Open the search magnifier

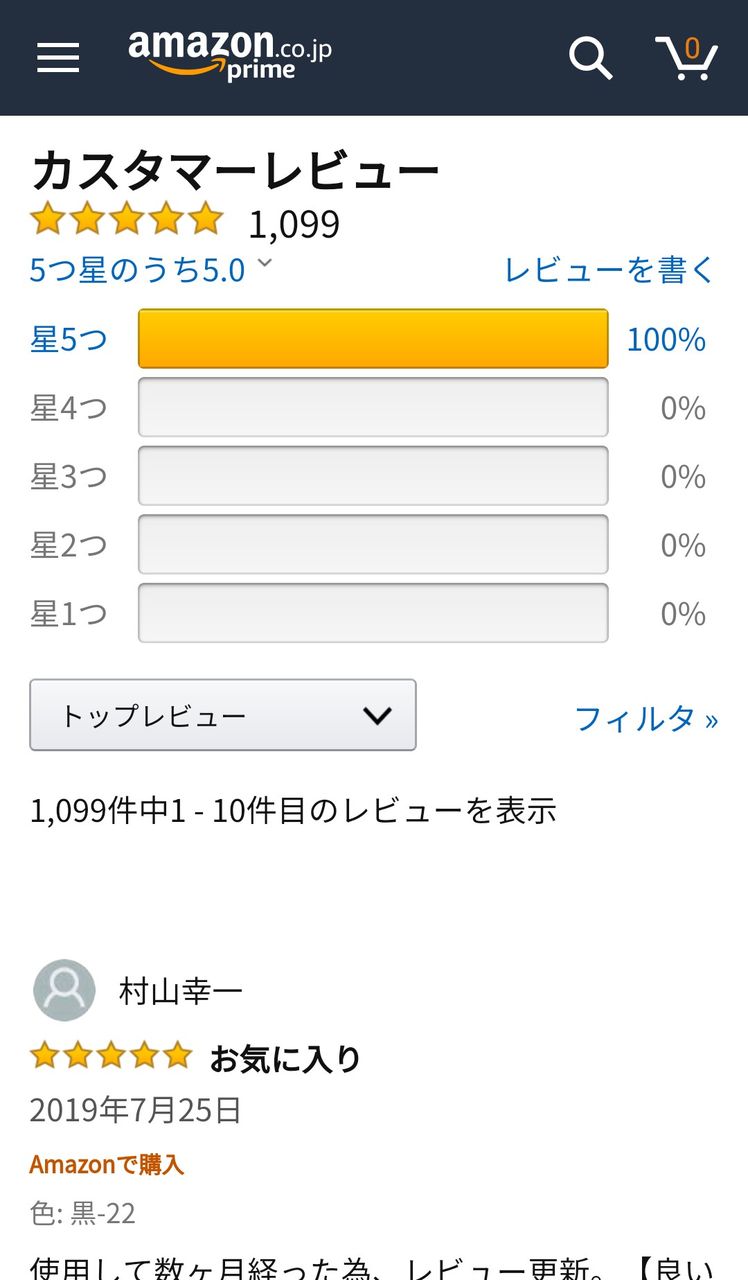590,58
